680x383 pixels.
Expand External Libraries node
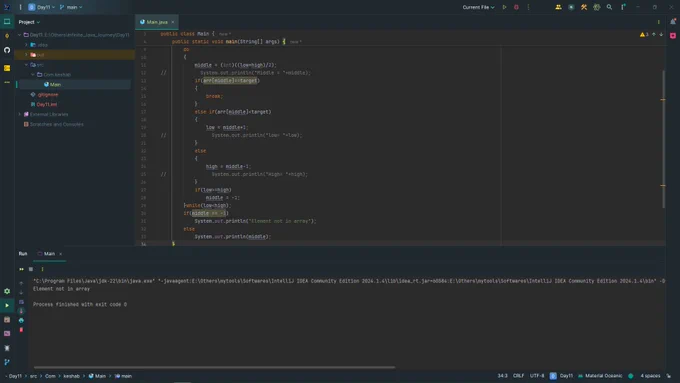[x=20, y=114]
